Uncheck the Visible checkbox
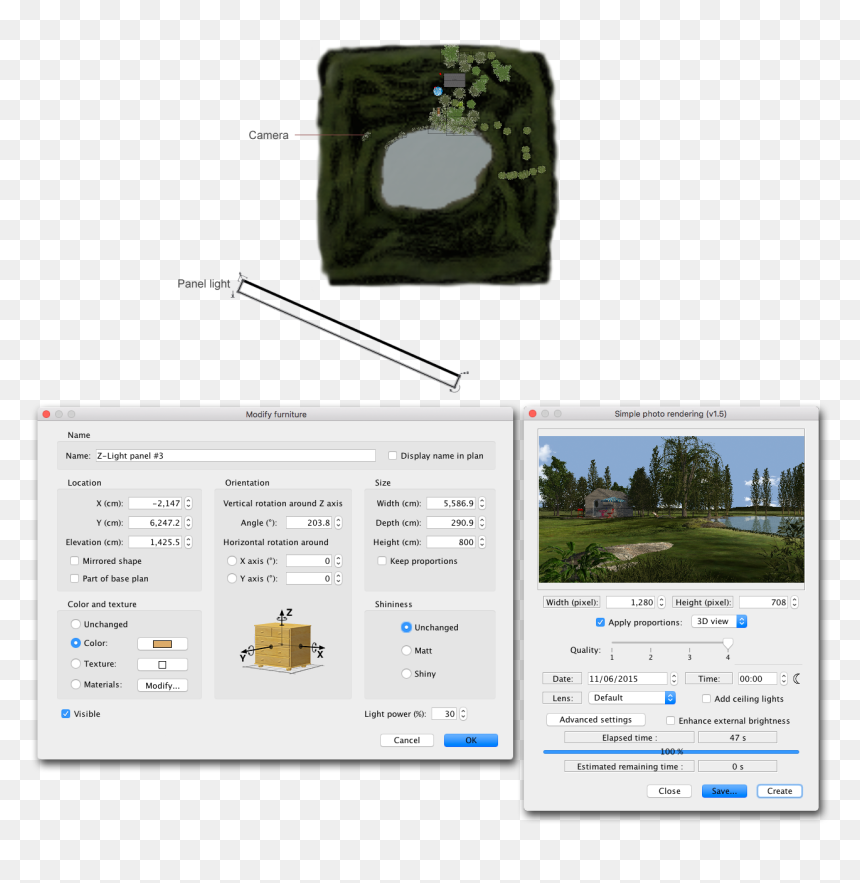This screenshot has height=883, width=860. coord(66,713)
